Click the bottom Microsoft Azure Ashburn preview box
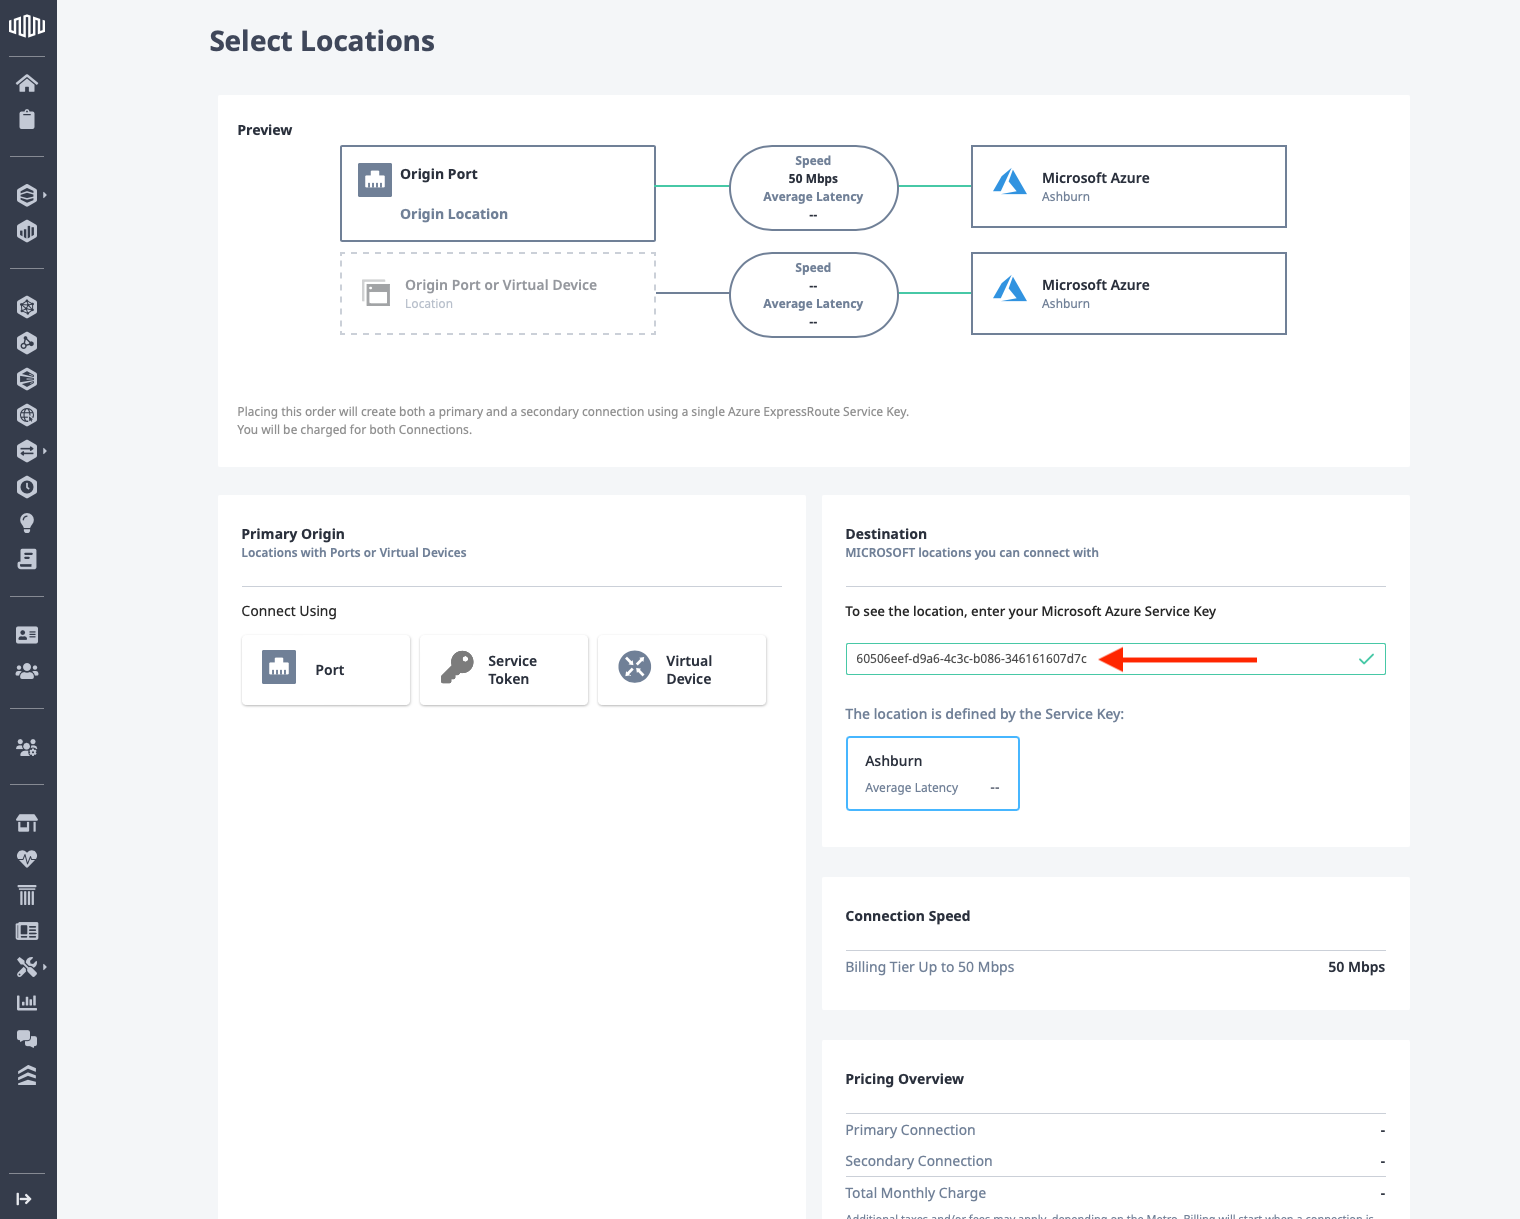The image size is (1520, 1219). [1129, 293]
